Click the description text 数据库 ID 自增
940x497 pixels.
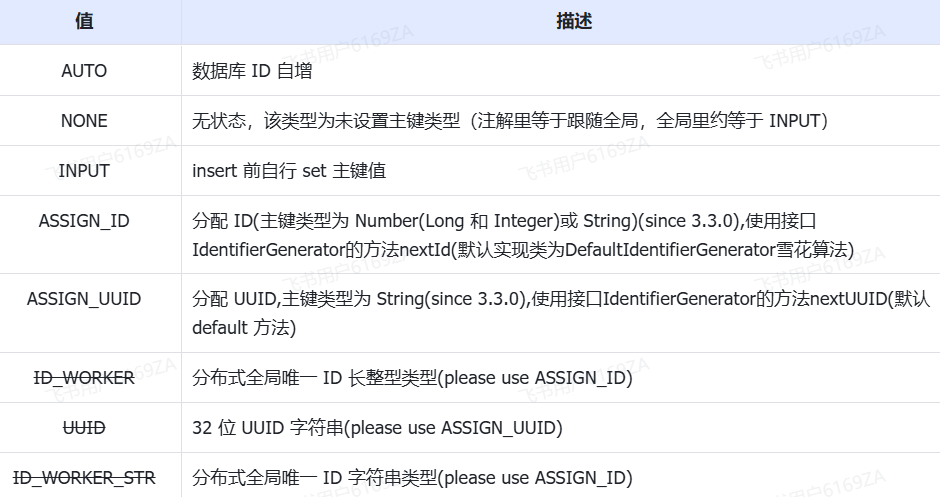254,71
